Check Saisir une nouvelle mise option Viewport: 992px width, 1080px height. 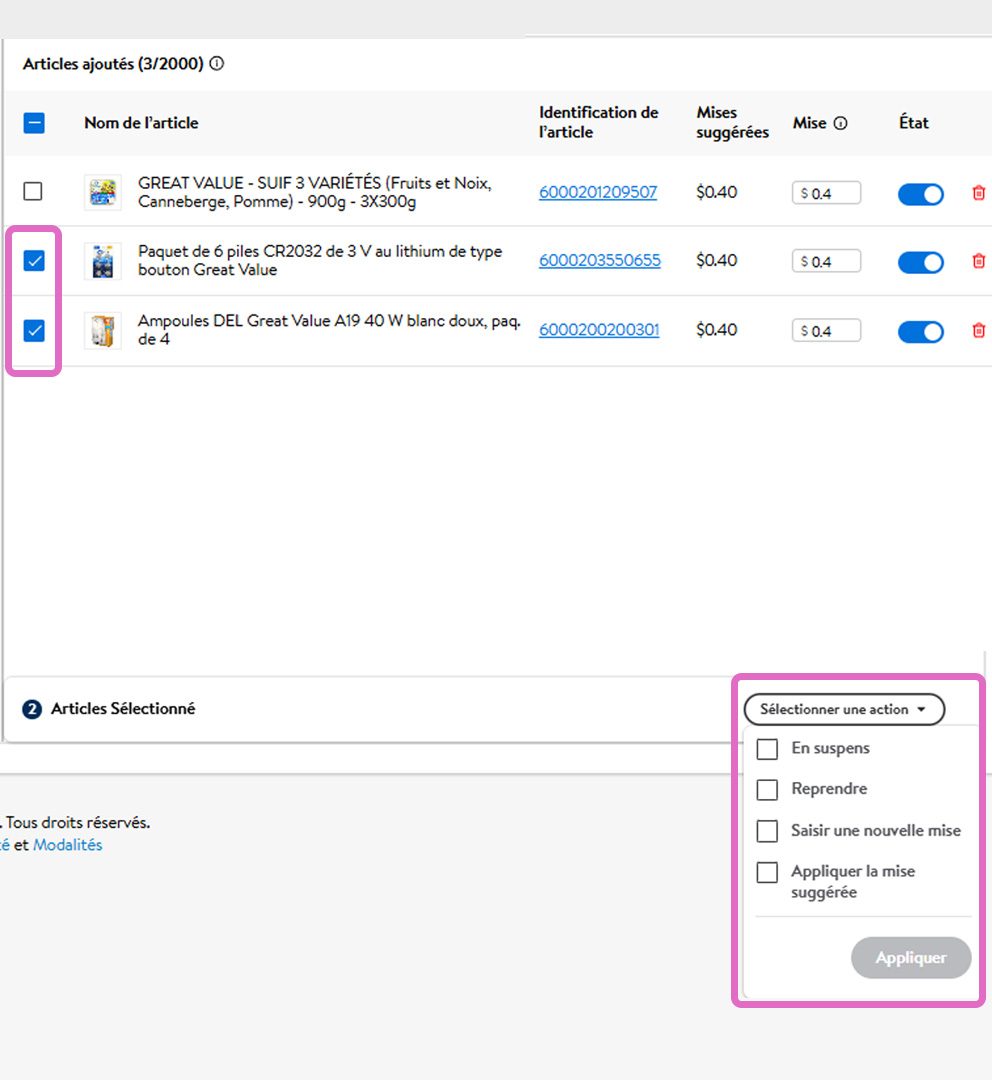767,831
